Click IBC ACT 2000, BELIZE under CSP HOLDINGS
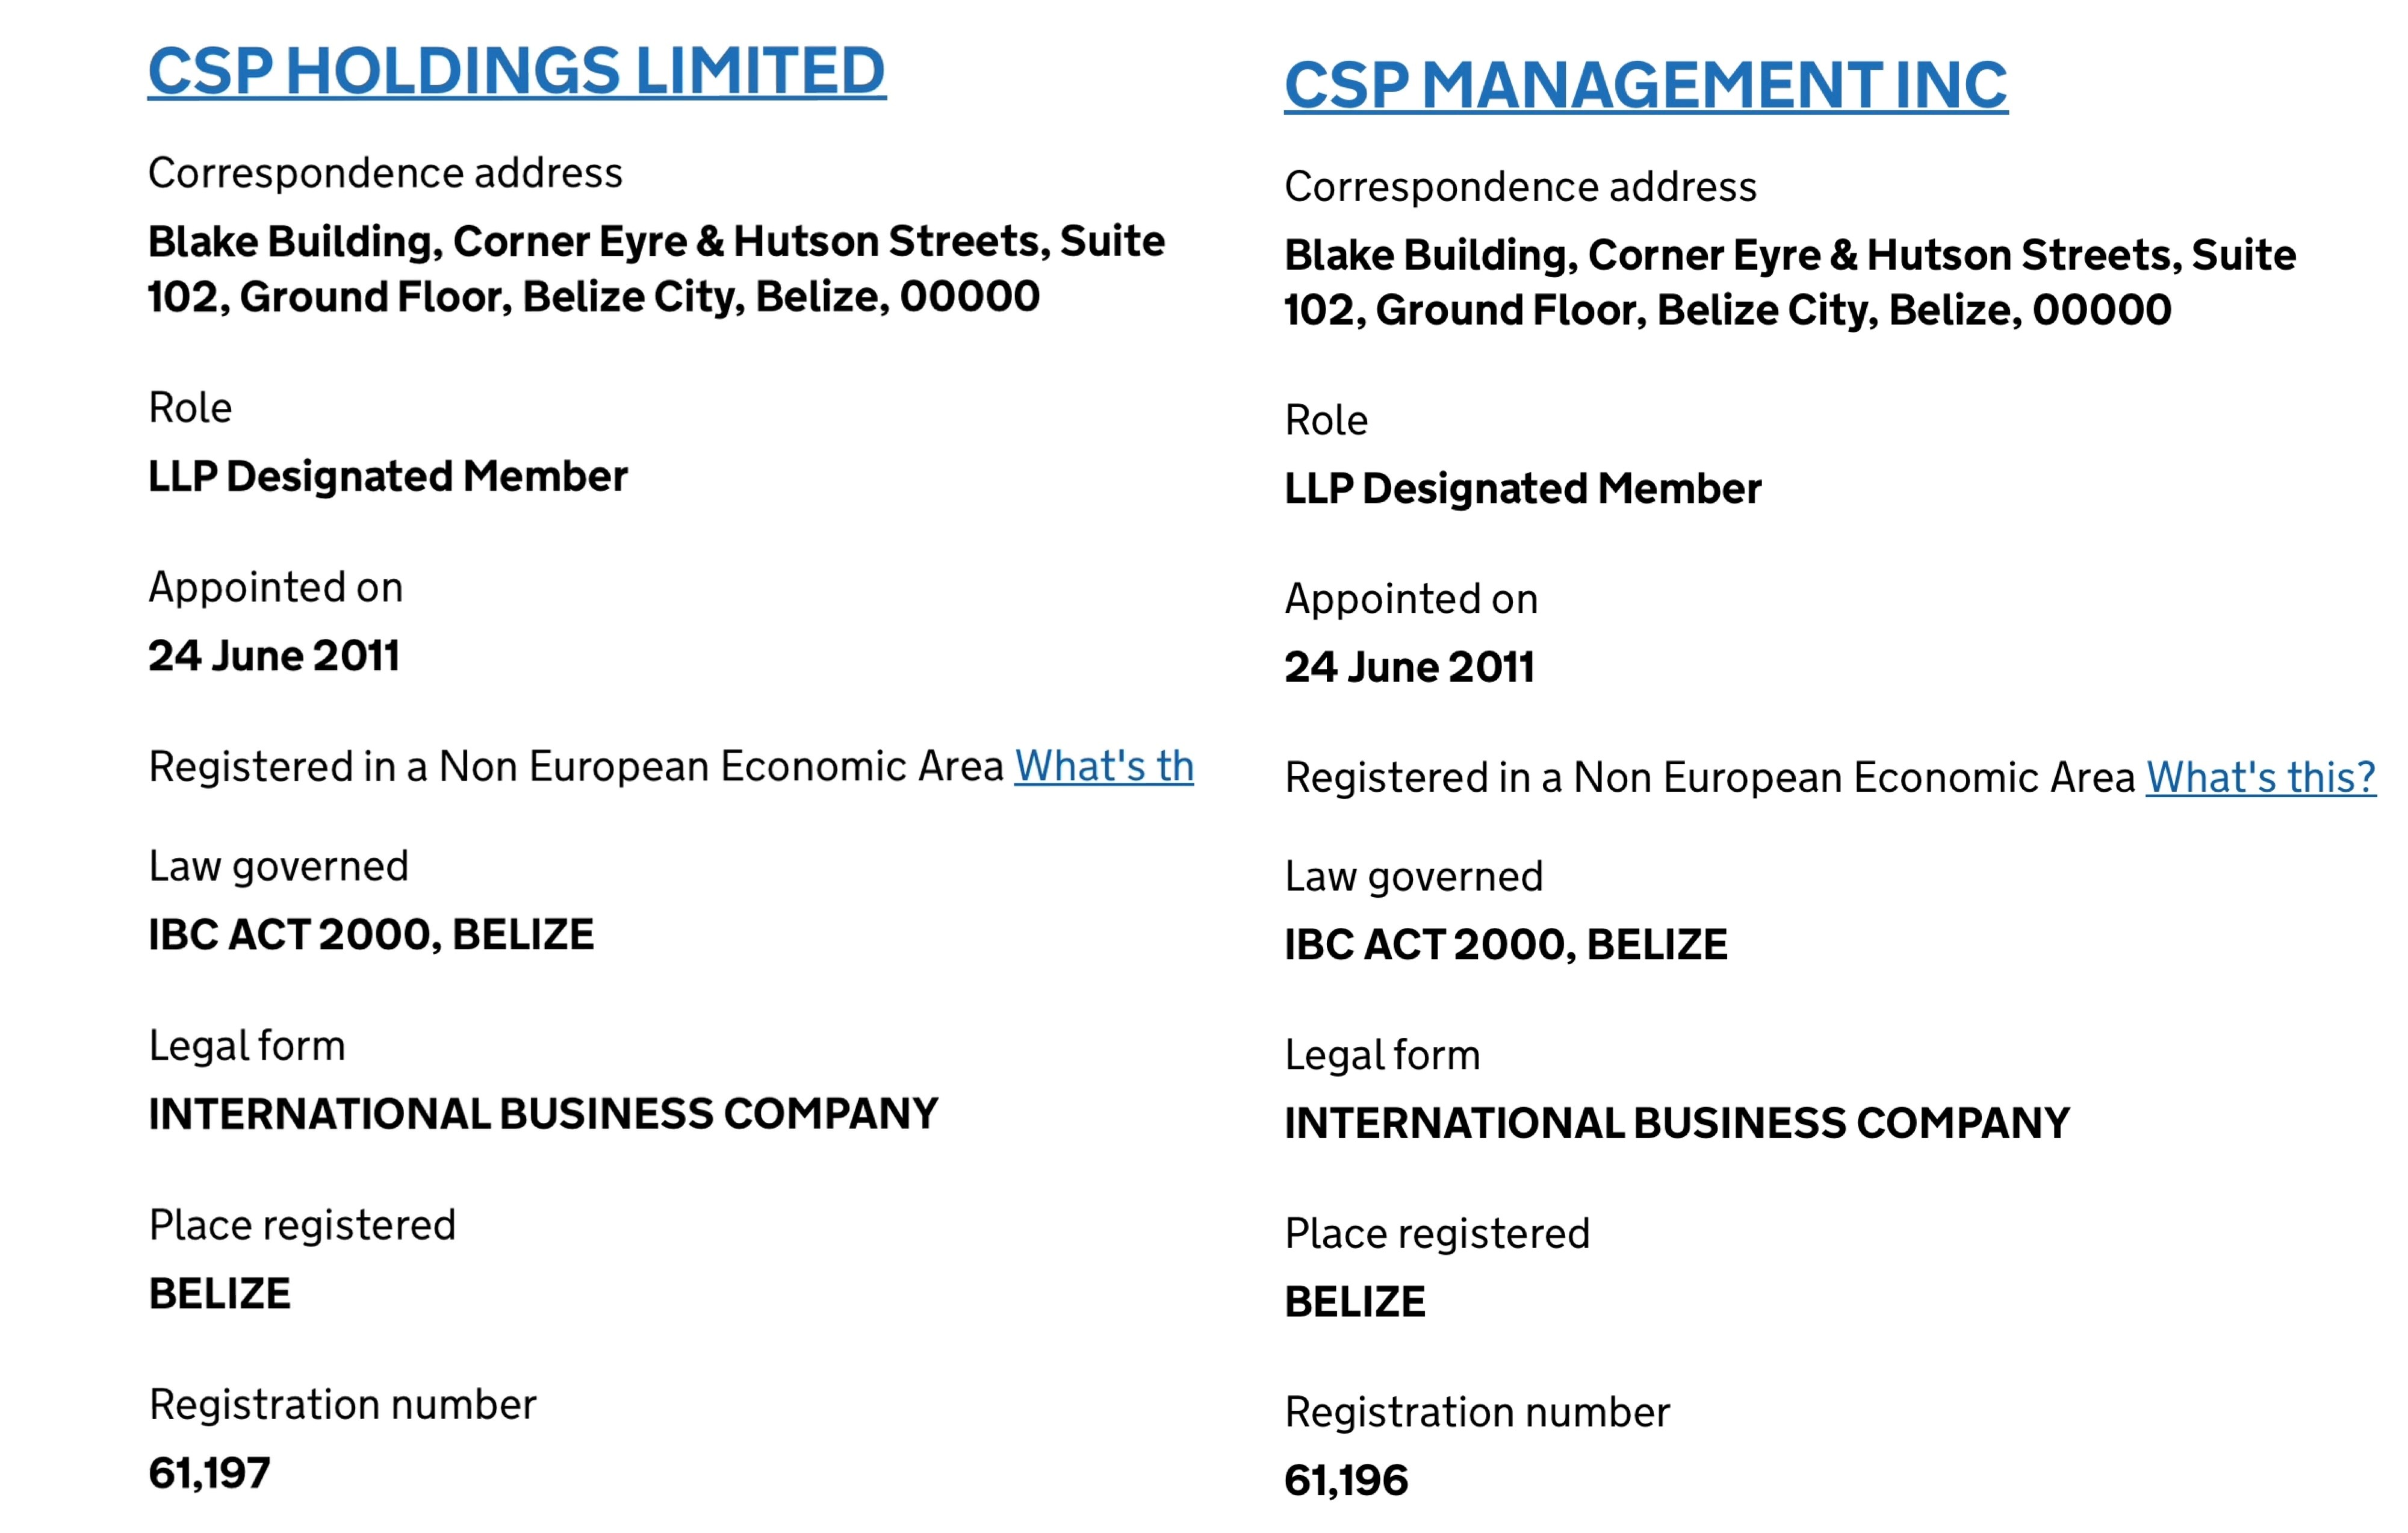This screenshot has width=2408, height=1533. 371,935
